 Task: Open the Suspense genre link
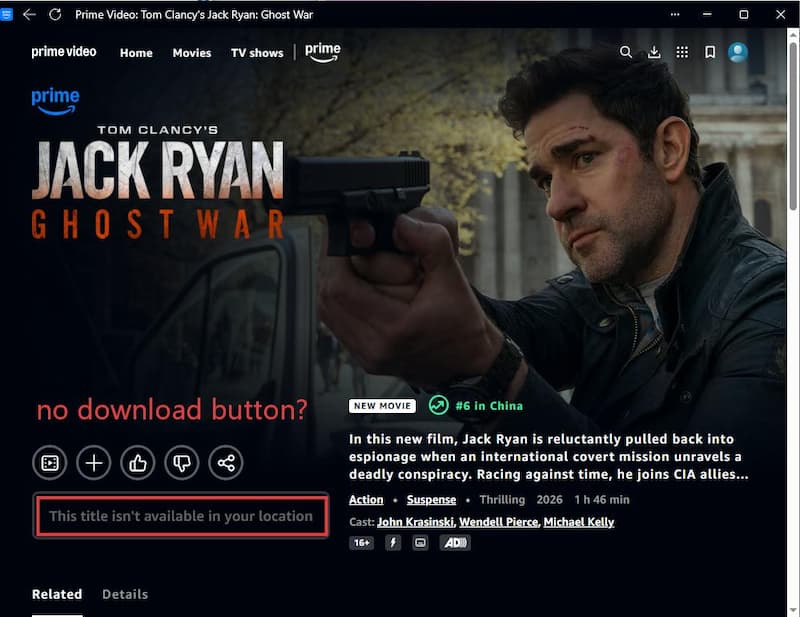click(x=431, y=500)
